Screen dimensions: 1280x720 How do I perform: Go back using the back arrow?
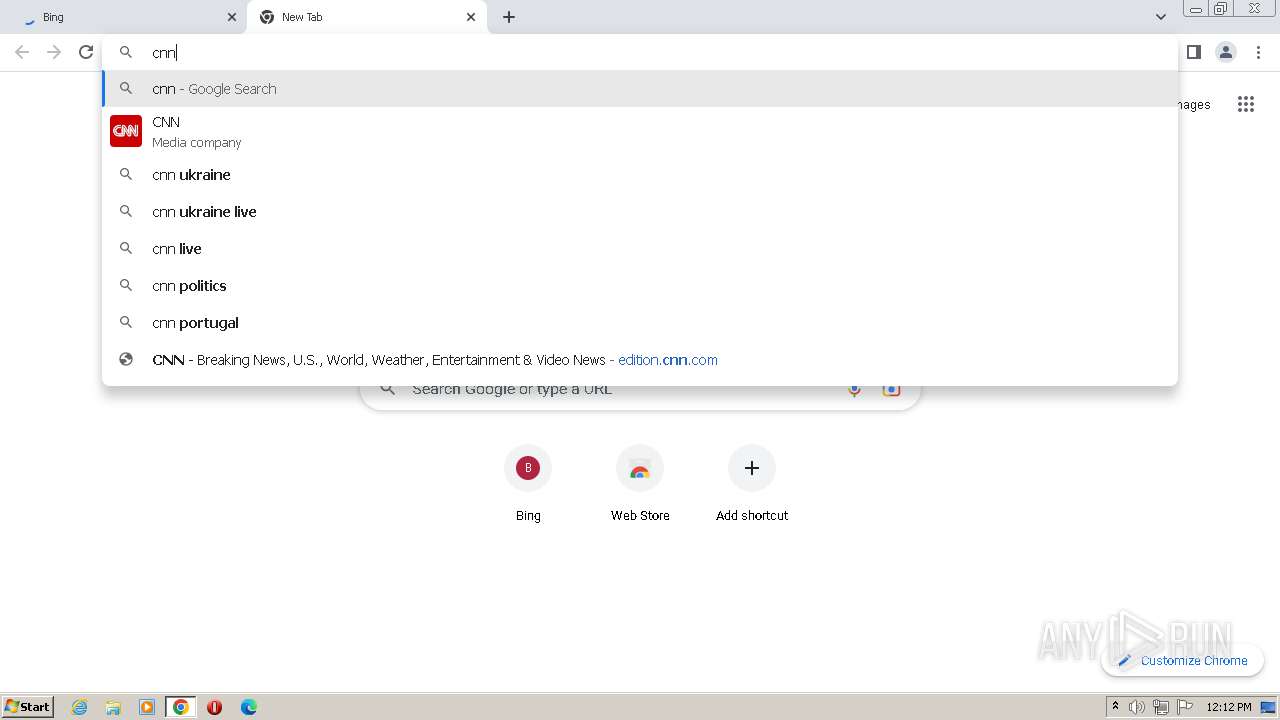pos(22,52)
